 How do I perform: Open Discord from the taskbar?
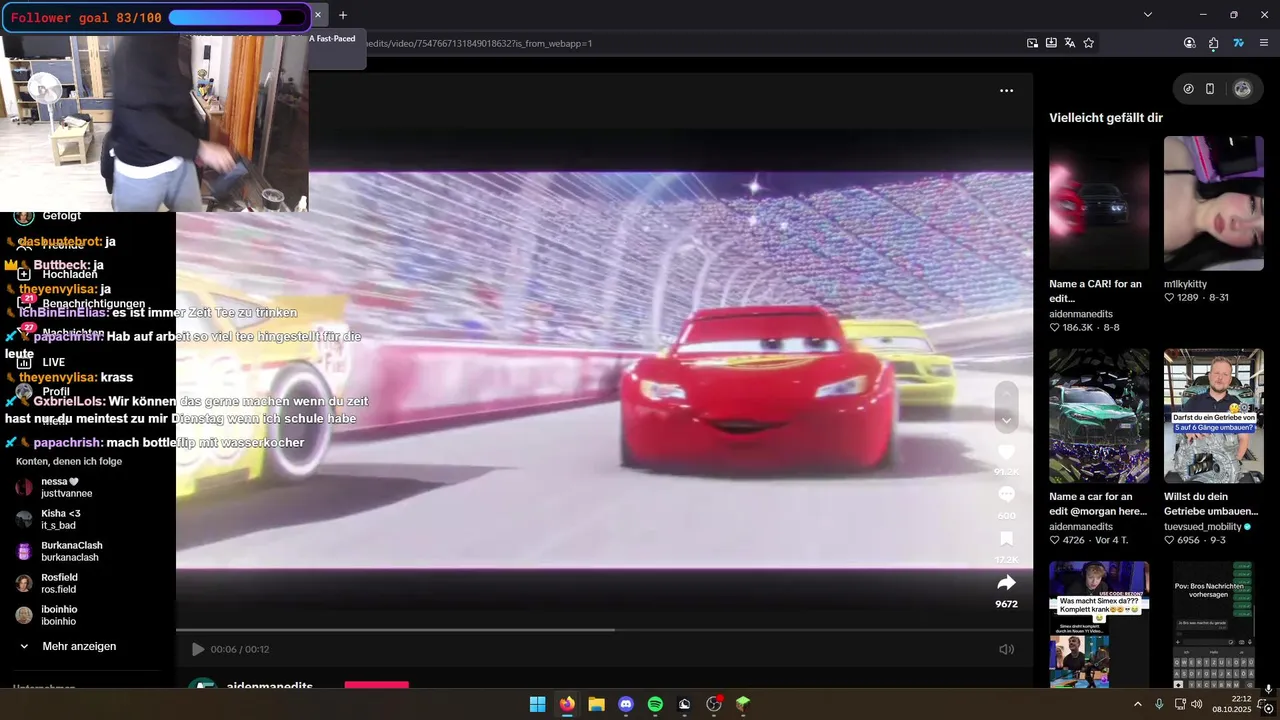pyautogui.click(x=626, y=704)
